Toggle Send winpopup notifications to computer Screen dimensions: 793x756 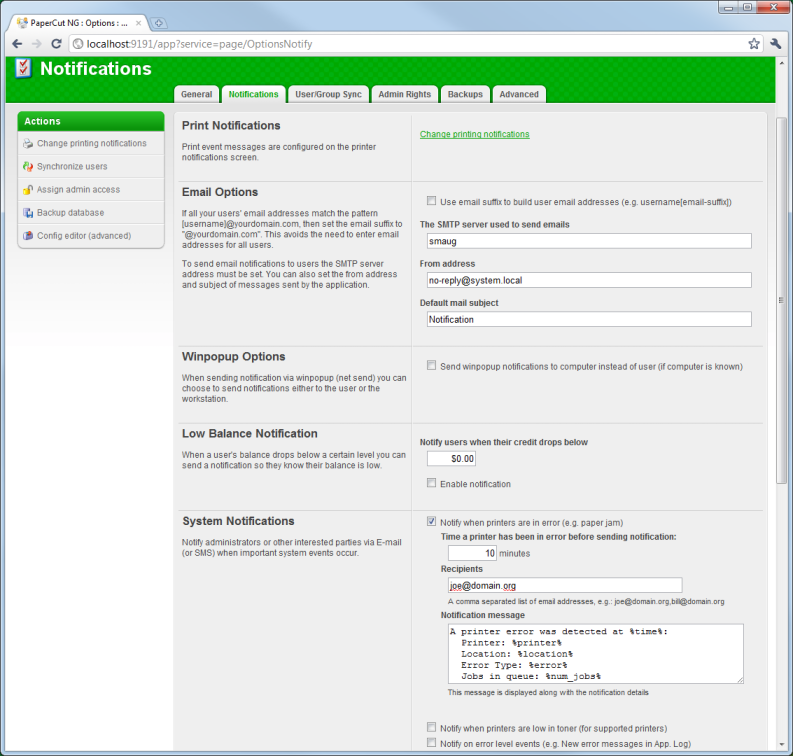point(431,366)
